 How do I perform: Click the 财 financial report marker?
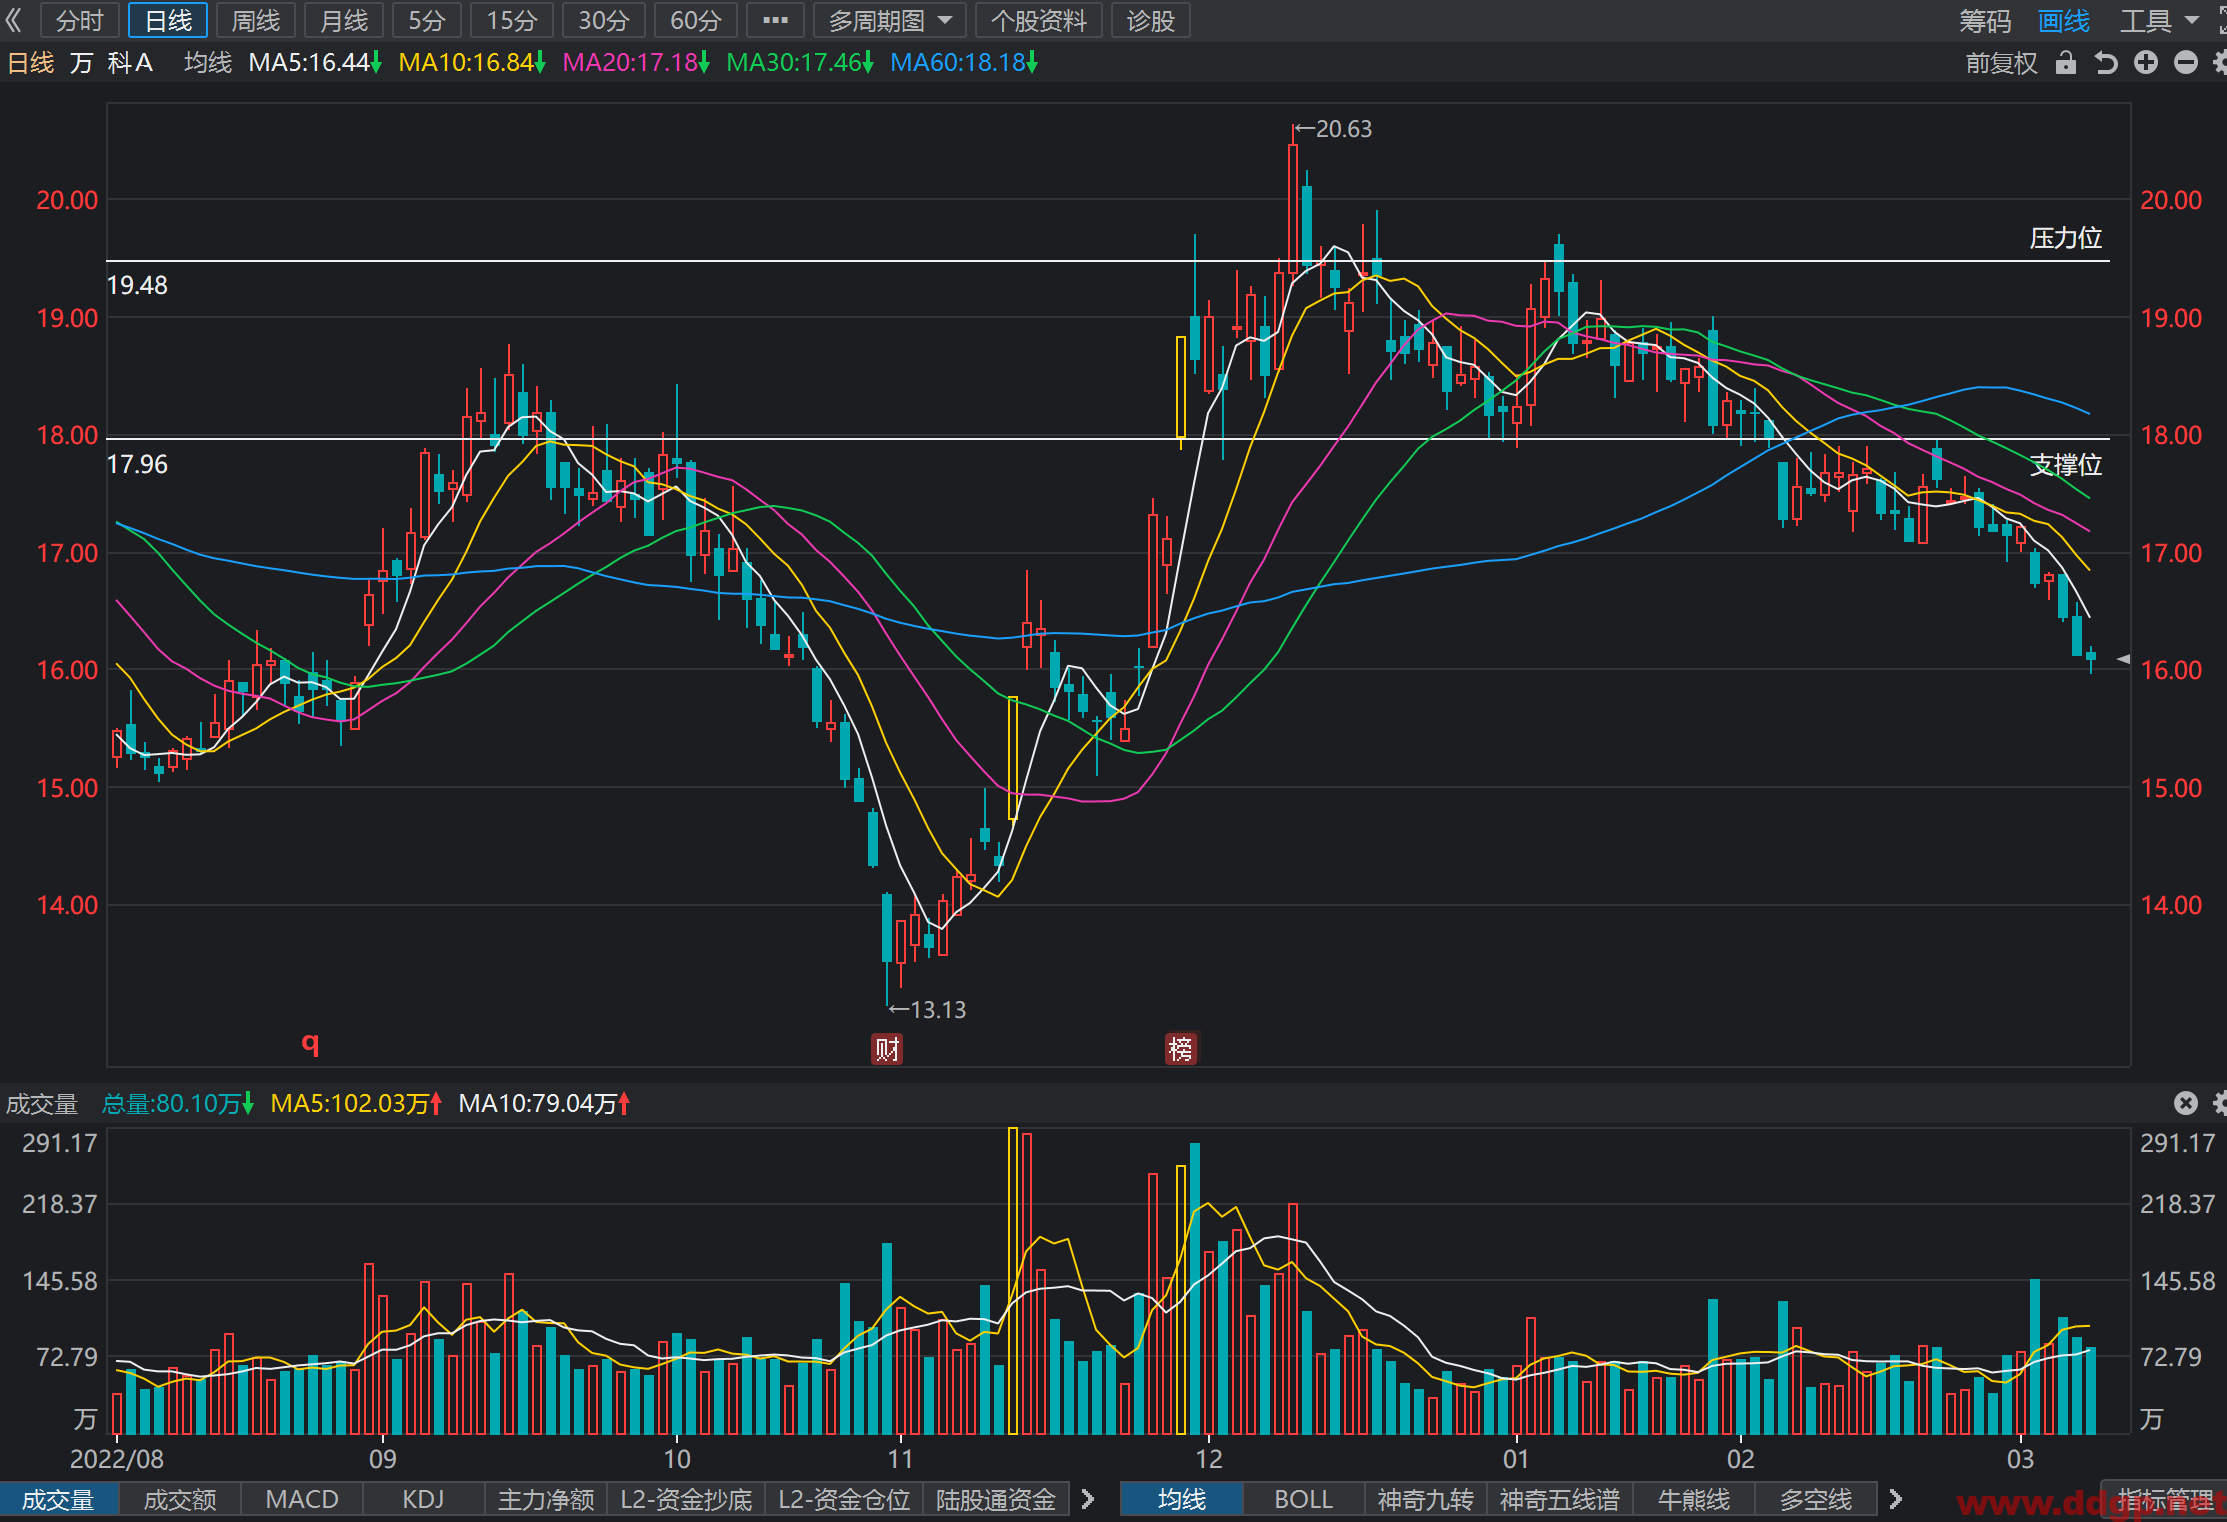[x=887, y=1049]
